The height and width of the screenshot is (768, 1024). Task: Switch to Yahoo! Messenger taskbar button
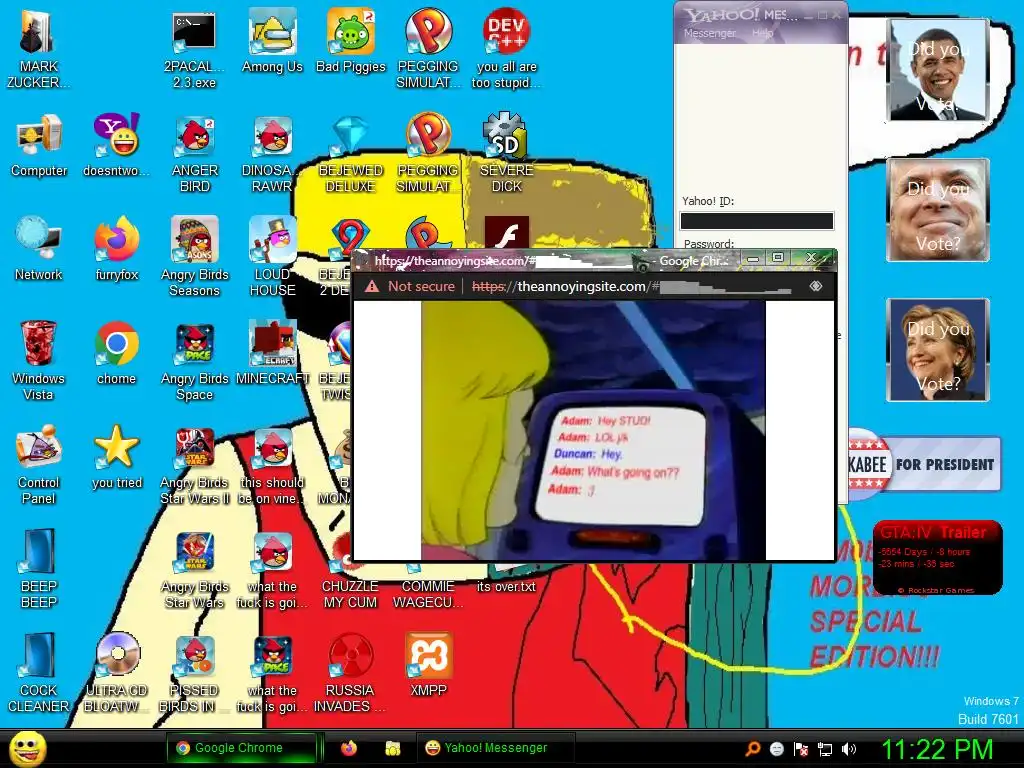[496, 748]
